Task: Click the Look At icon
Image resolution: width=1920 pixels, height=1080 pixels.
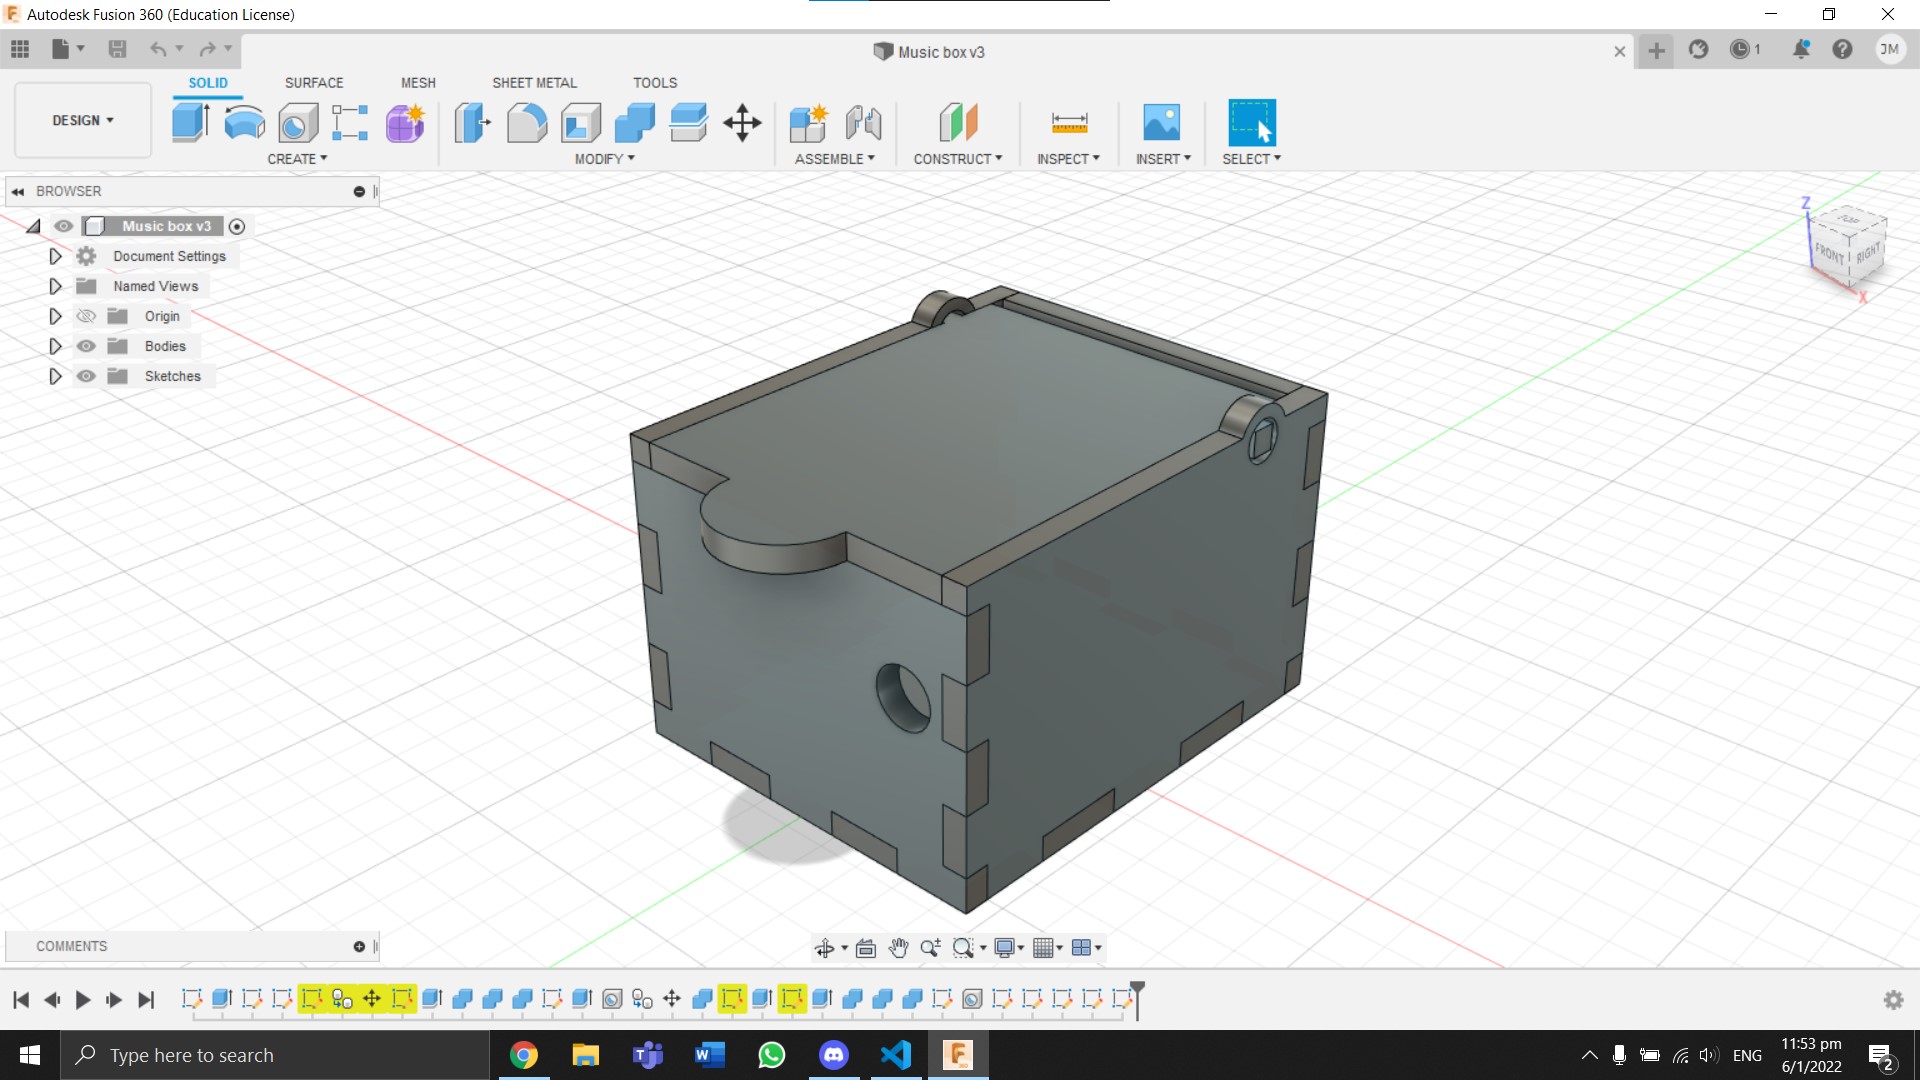Action: click(866, 948)
